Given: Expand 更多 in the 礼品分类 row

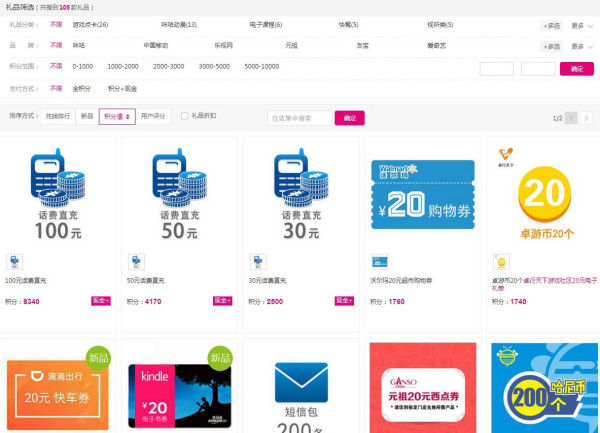Looking at the screenshot, I should pos(580,25).
